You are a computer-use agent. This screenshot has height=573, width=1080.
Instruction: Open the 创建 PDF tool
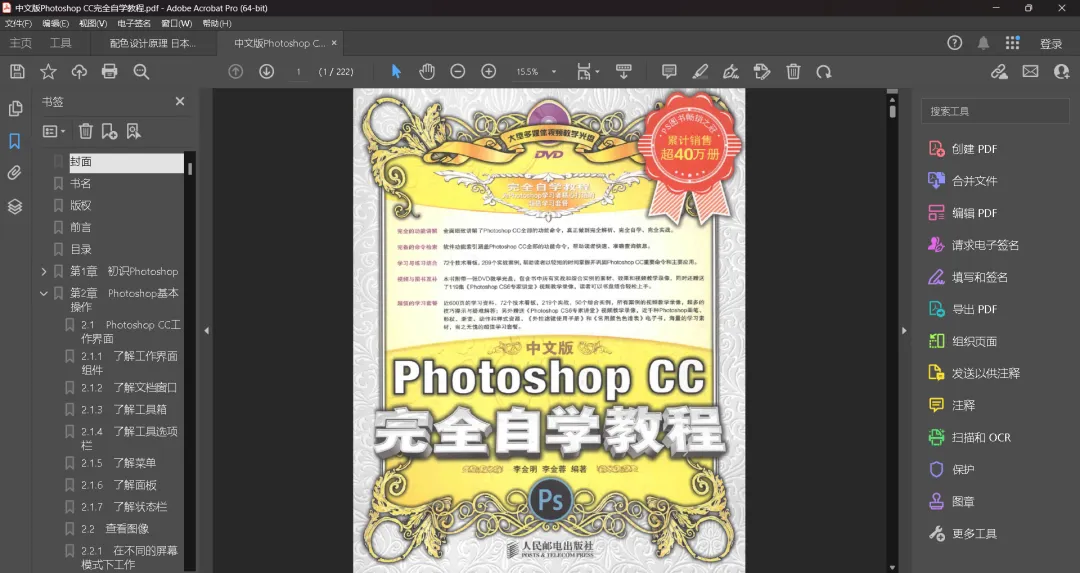963,149
